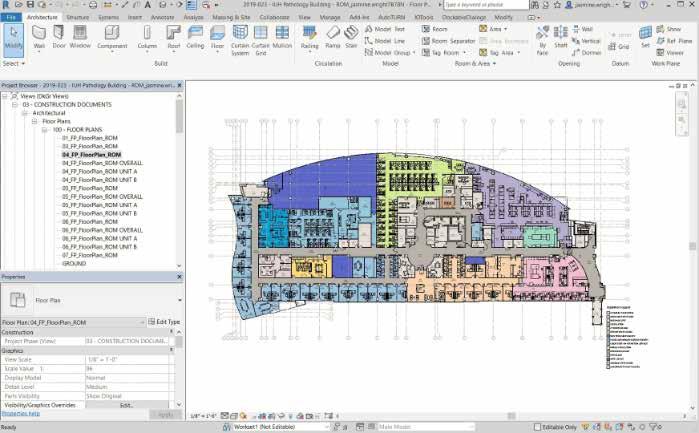The height and width of the screenshot is (433, 699).
Task: Click the Text 'A' icon in quick access toolbar
Action: (148, 5)
